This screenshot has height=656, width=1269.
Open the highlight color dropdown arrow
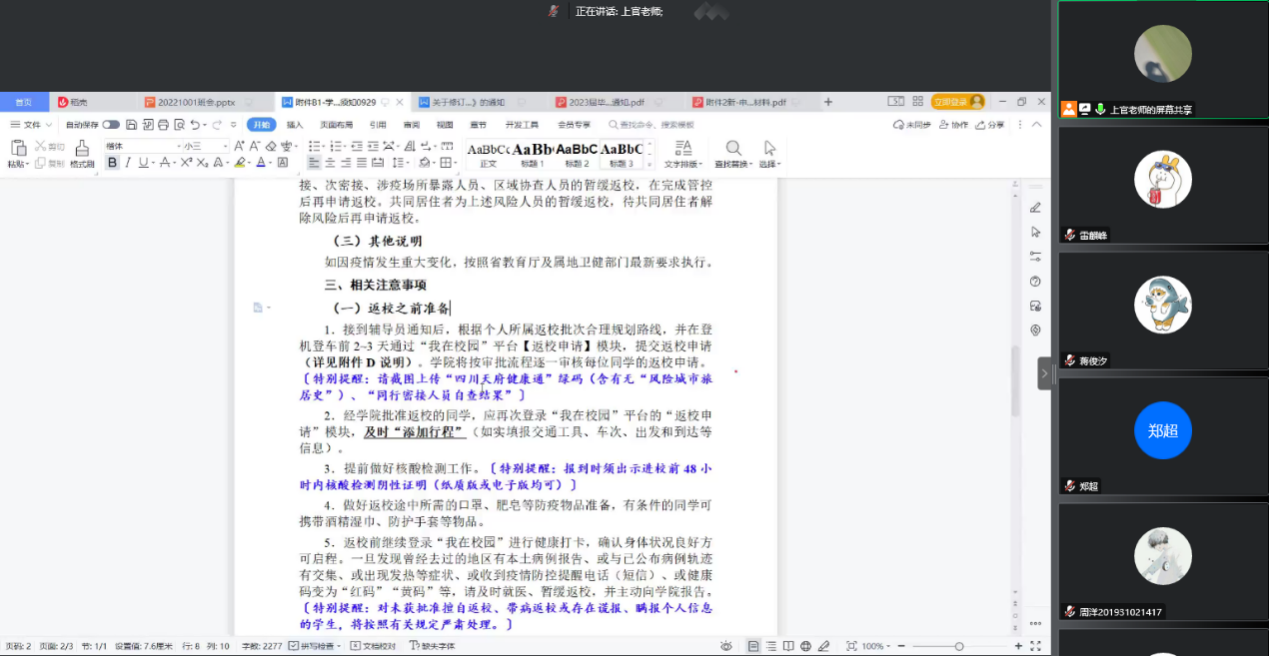pos(249,163)
